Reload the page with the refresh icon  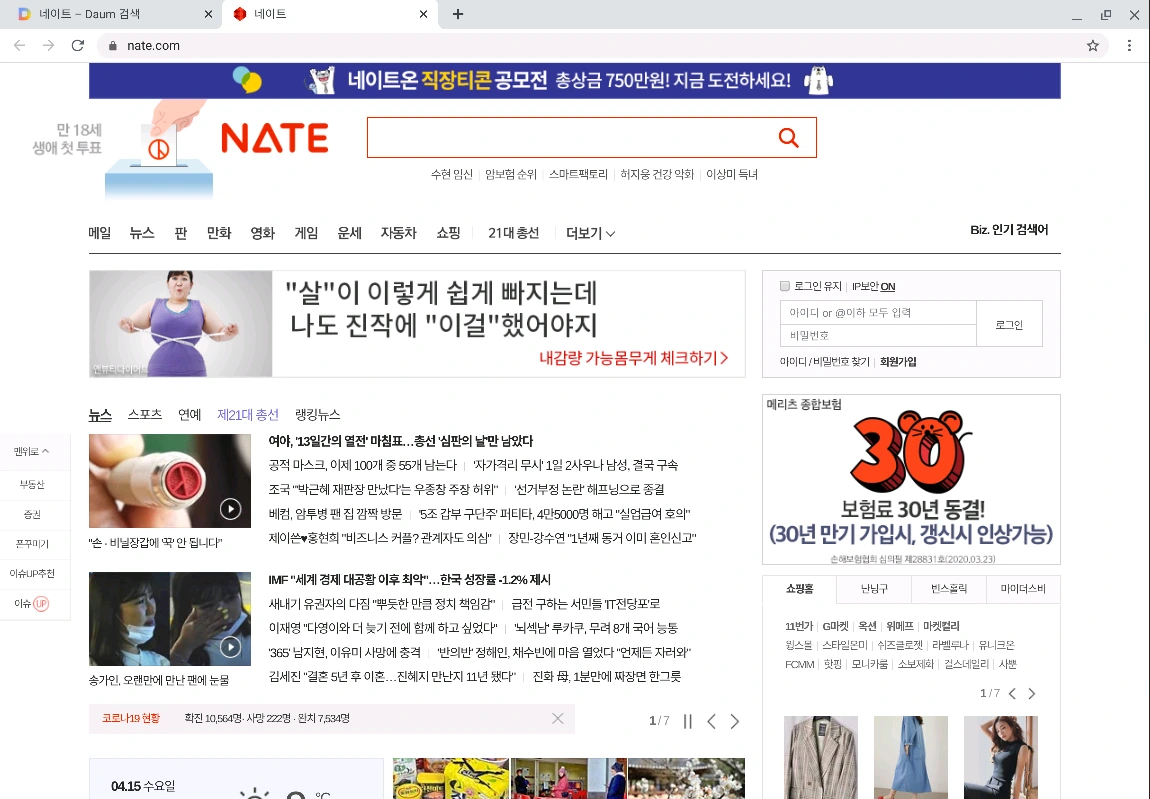[x=78, y=45]
